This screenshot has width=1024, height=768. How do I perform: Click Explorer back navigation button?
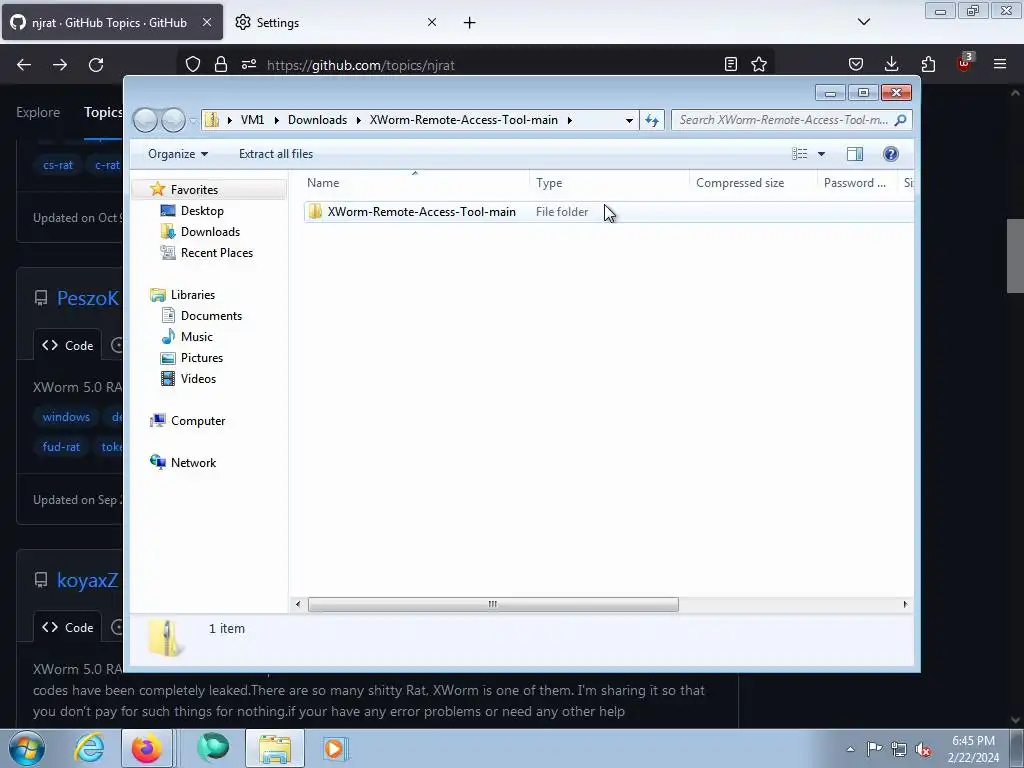[x=146, y=120]
